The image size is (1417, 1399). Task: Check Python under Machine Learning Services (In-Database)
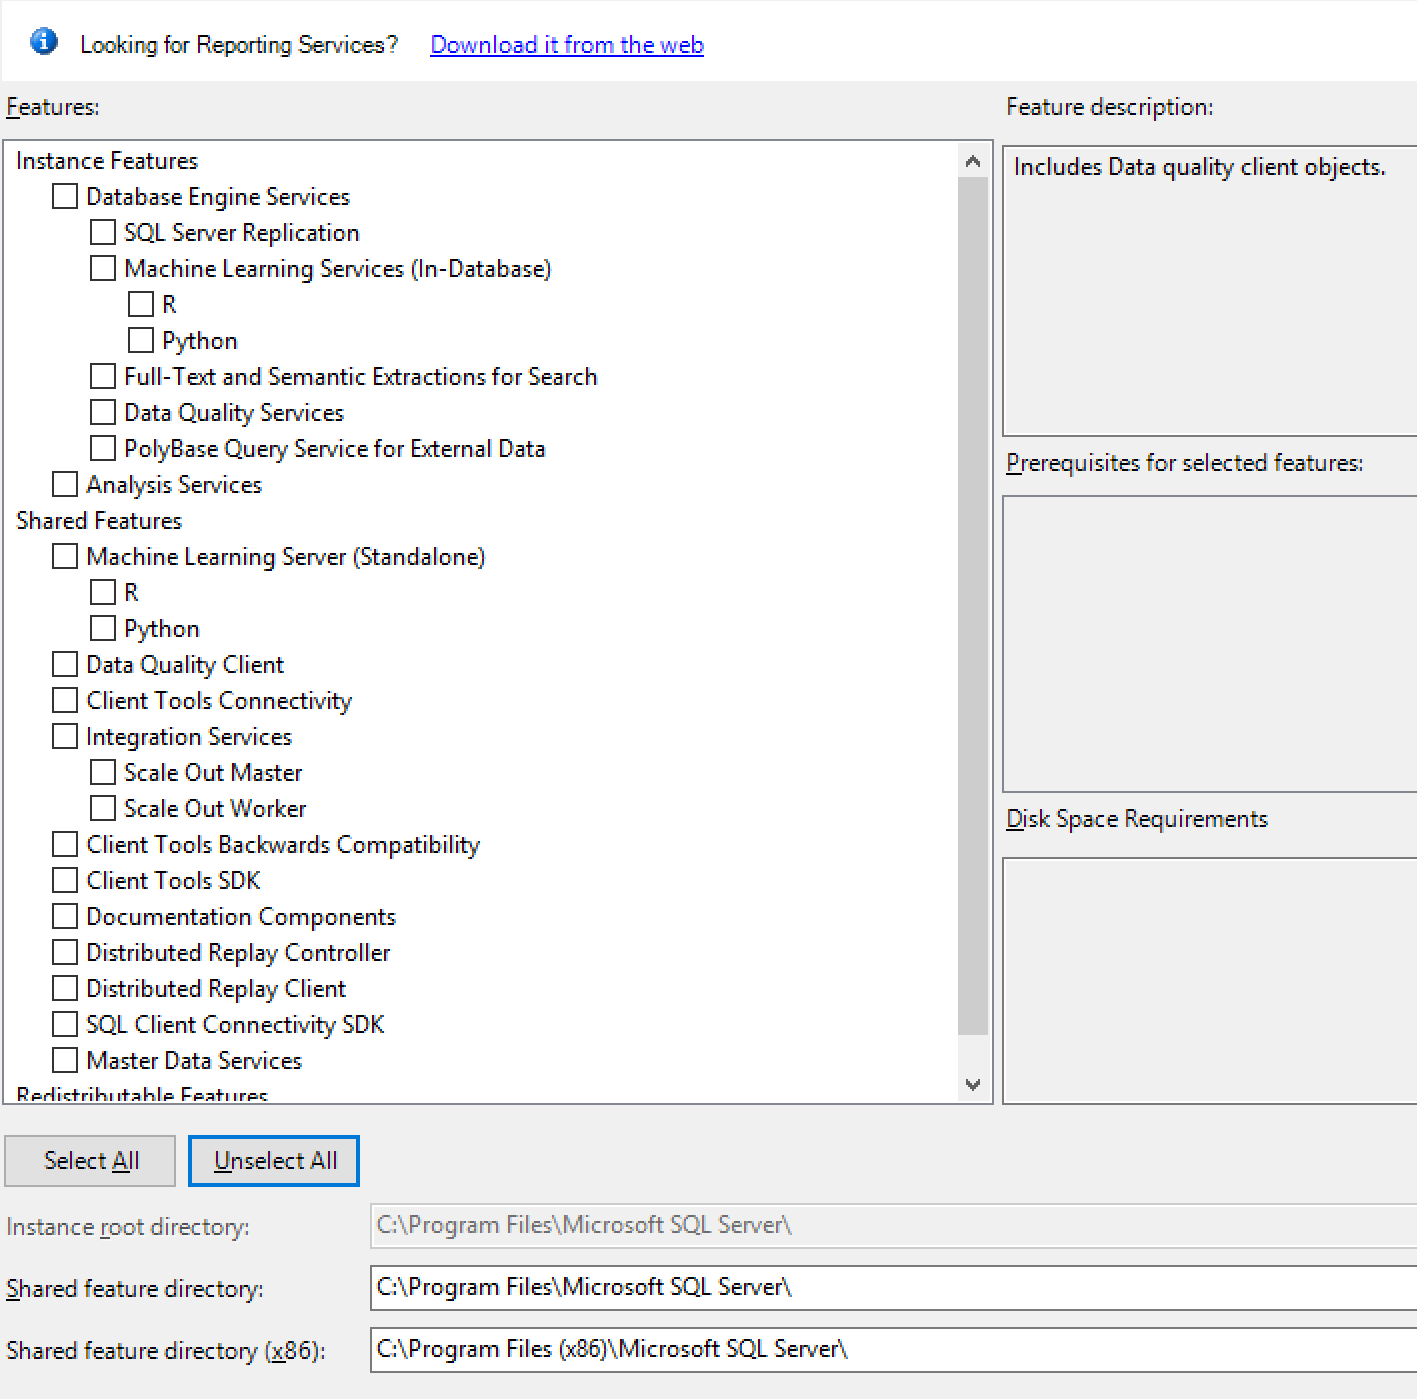pyautogui.click(x=141, y=340)
